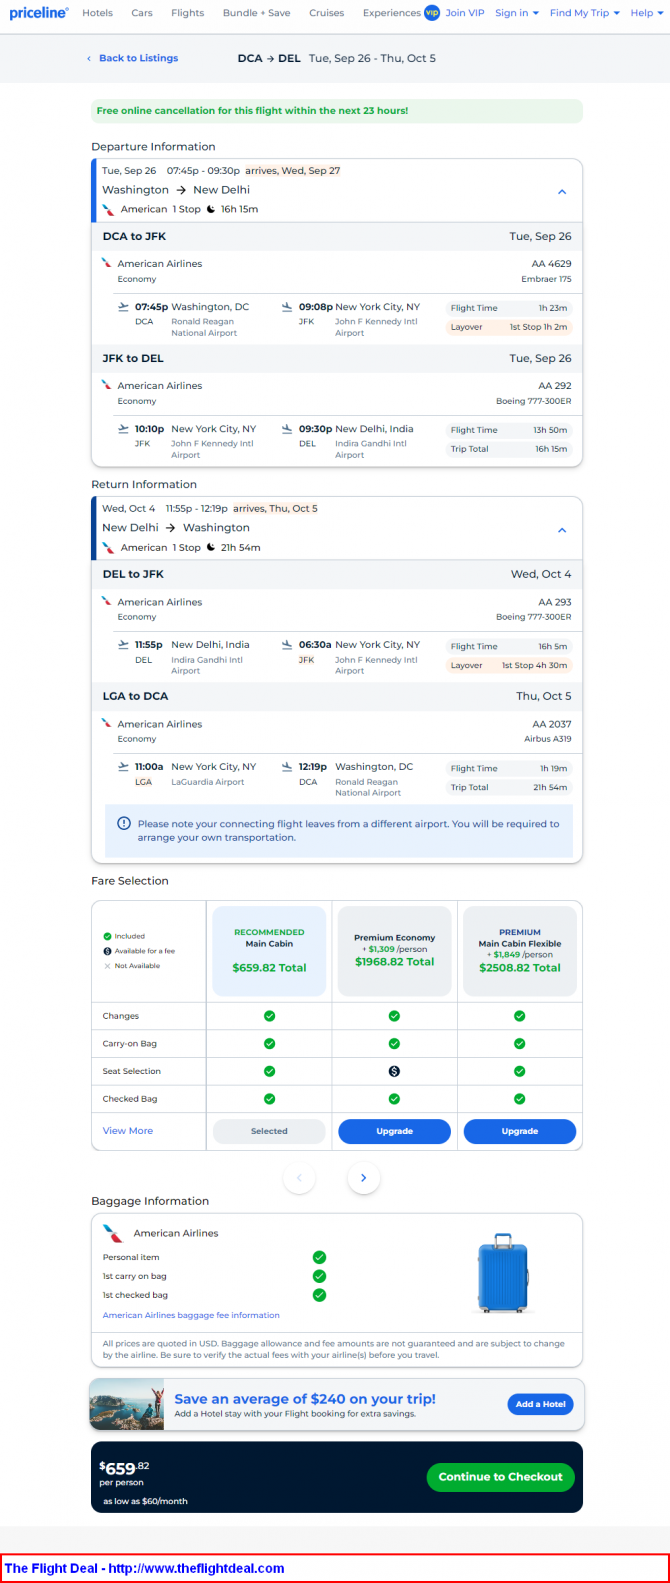Click Main Cabin Flexible Checked Bag checkmark

520,1099
